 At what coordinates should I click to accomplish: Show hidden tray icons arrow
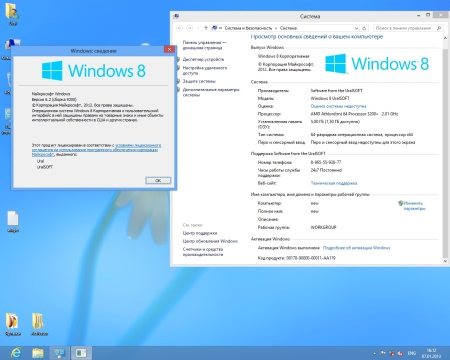(x=374, y=353)
